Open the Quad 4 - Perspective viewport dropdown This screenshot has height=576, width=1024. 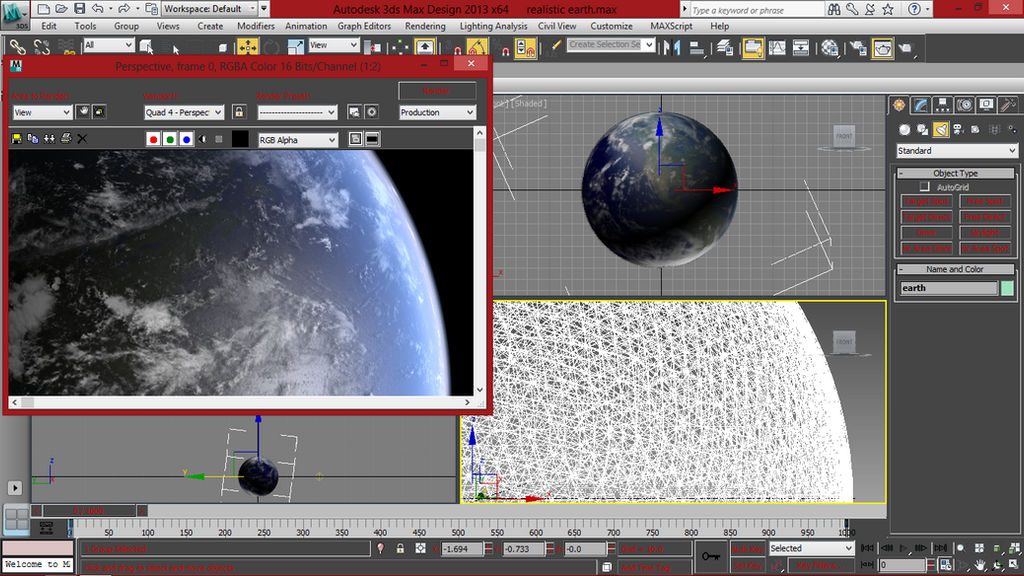point(184,112)
